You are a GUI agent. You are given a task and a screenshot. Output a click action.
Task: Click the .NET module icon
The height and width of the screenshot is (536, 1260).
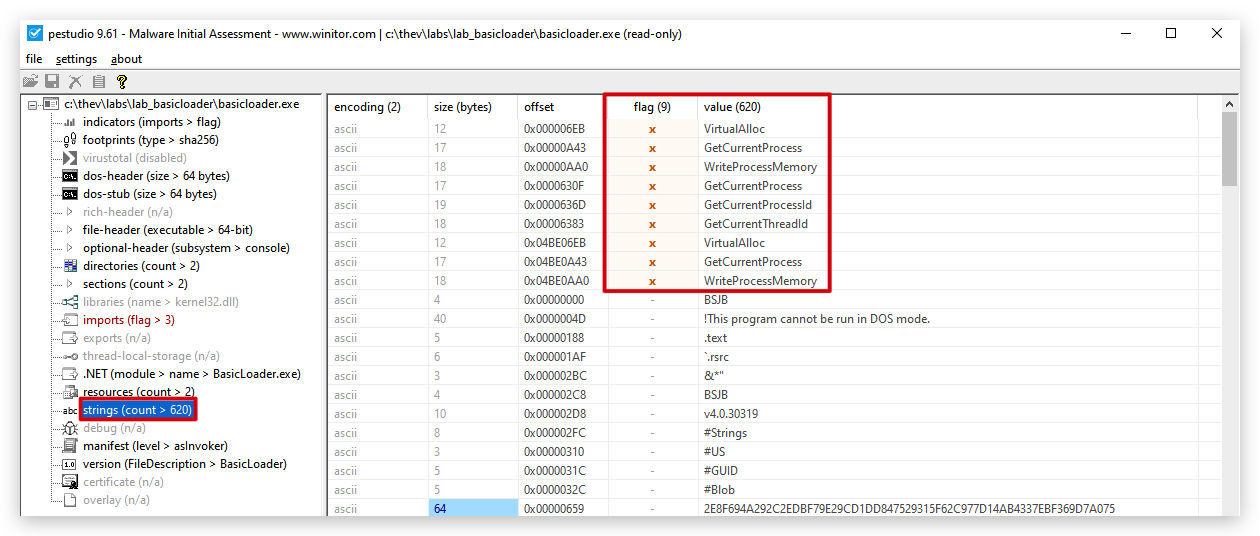click(x=70, y=374)
